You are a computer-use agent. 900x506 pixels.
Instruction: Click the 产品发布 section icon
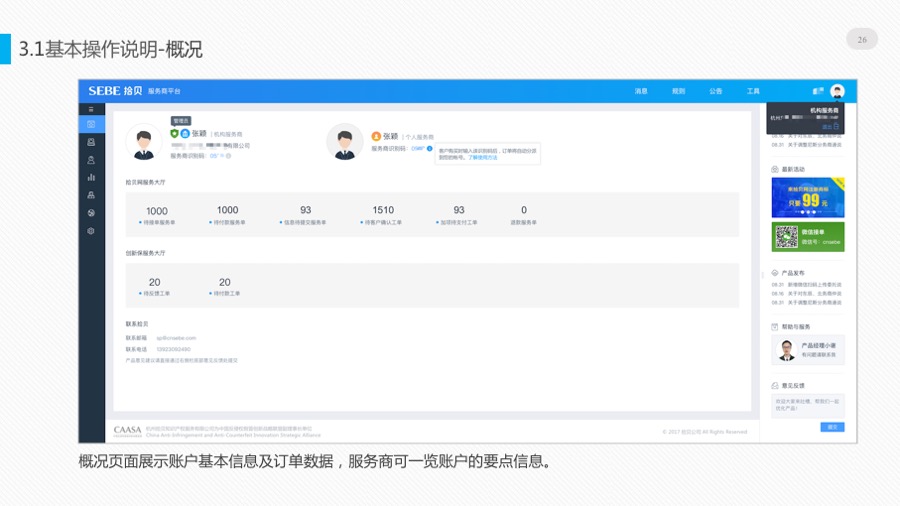(775, 273)
